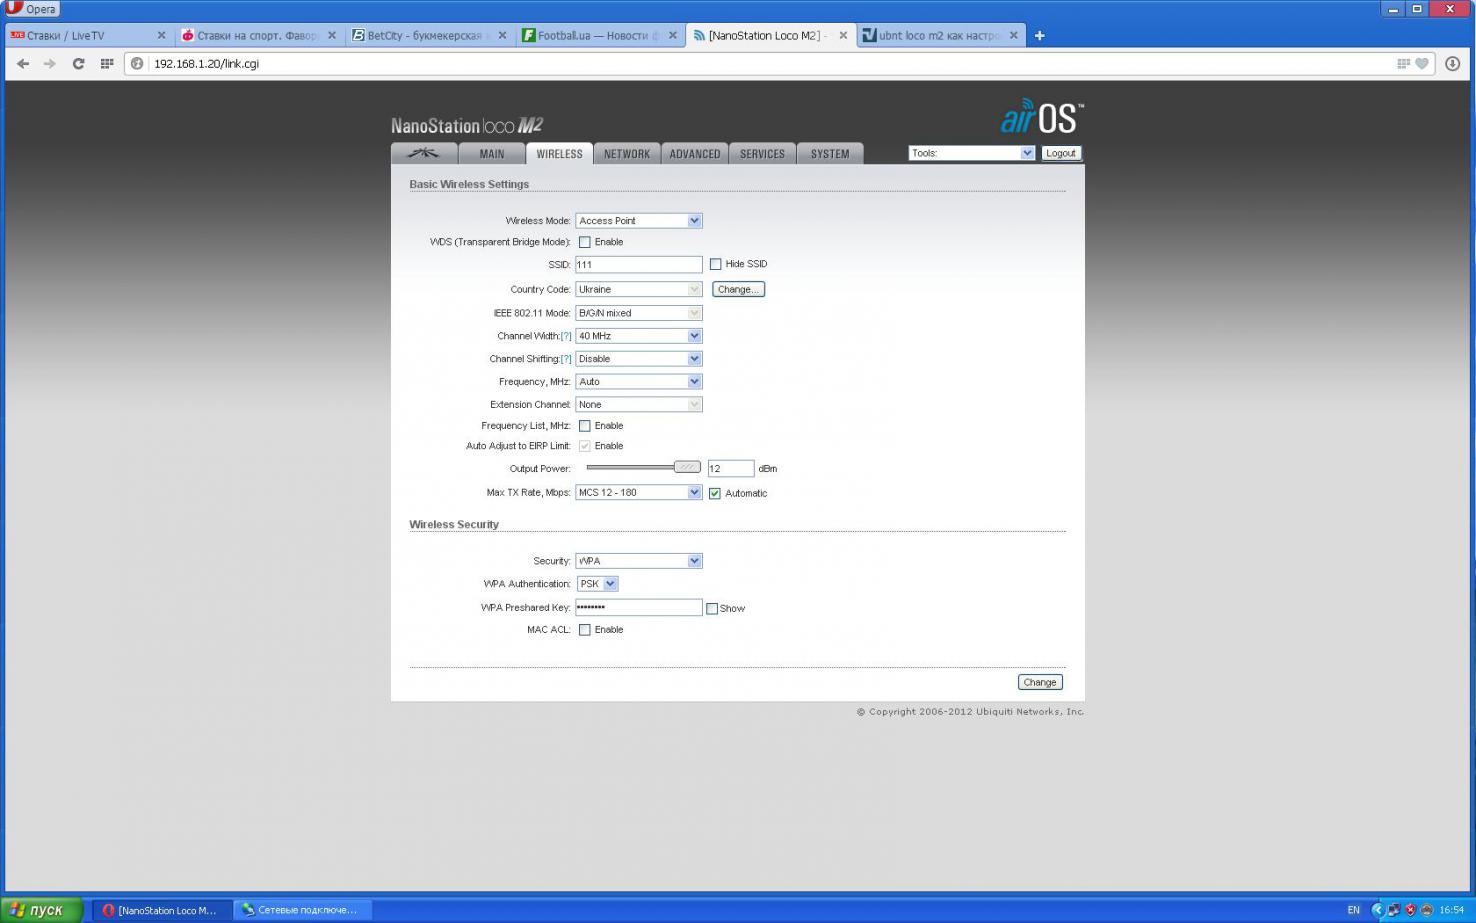This screenshot has height=923, width=1476.
Task: Open a new browser tab with the plus icon
Action: click(1039, 35)
